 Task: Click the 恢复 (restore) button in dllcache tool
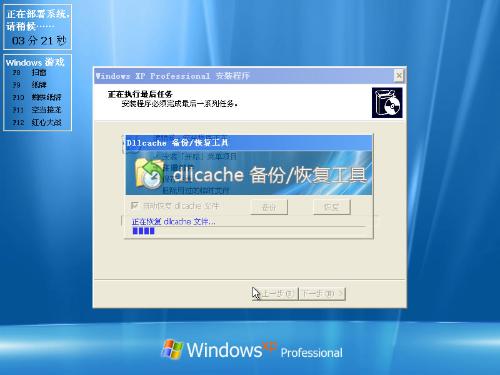click(332, 207)
